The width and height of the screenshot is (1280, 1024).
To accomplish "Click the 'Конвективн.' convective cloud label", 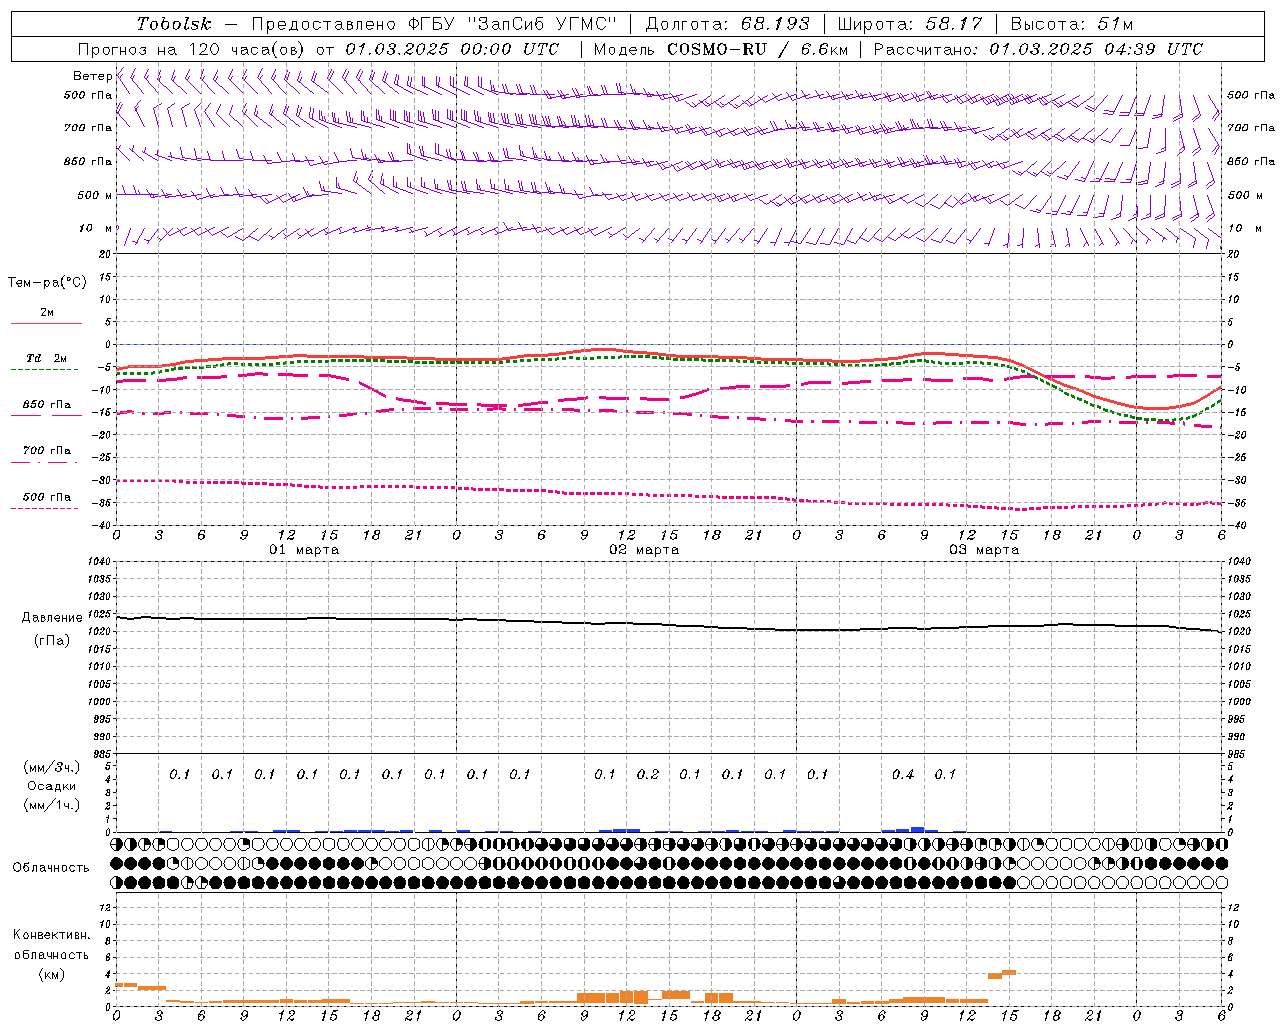I will click(52, 935).
